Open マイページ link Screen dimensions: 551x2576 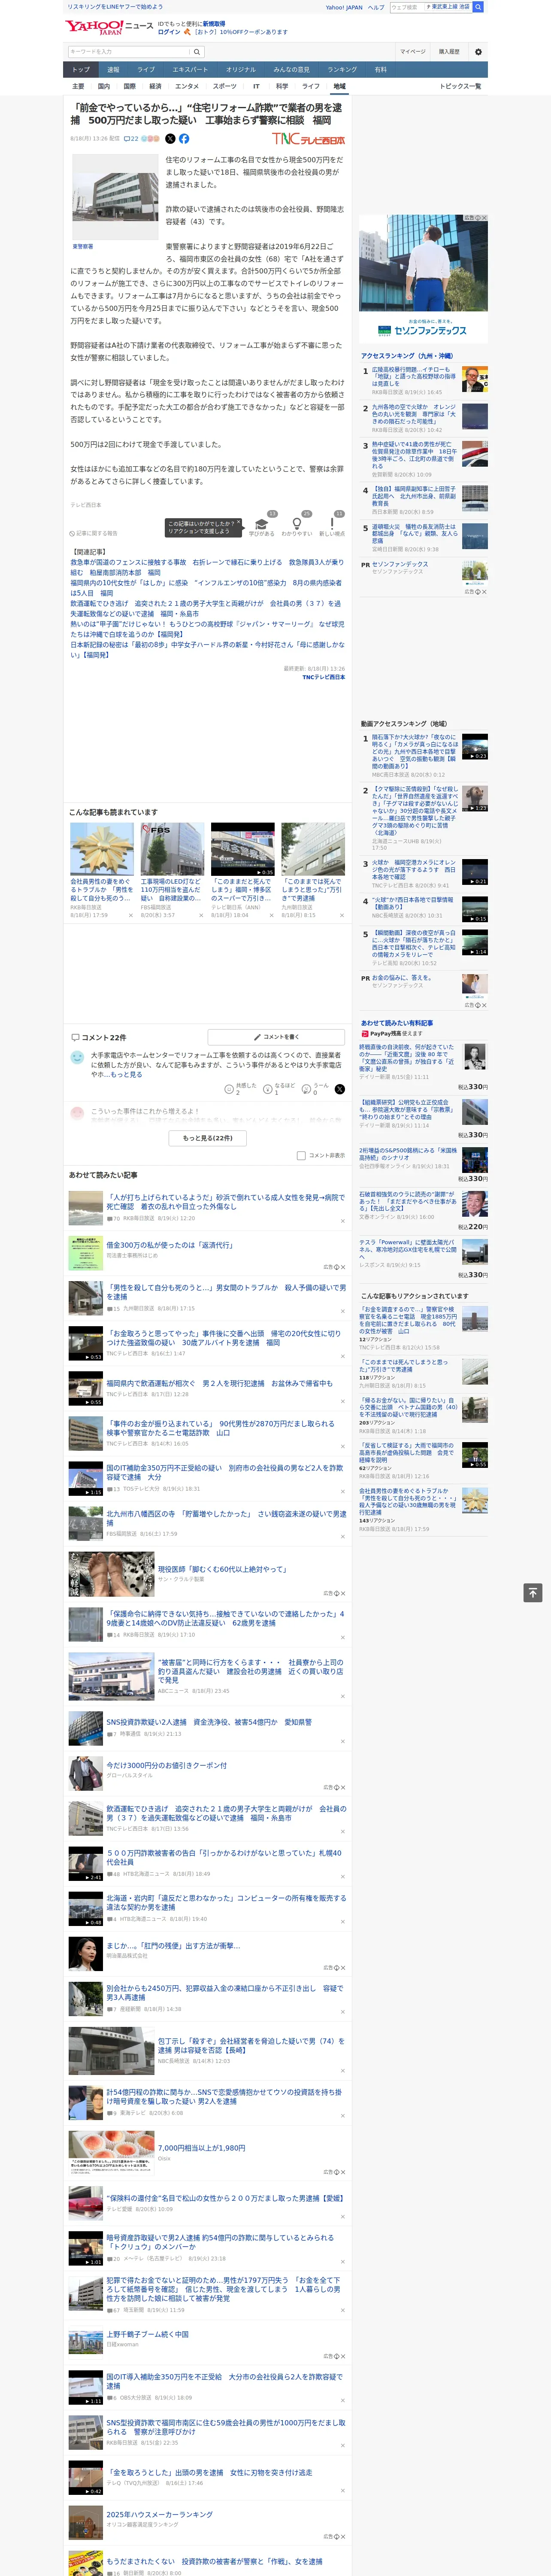tap(413, 51)
